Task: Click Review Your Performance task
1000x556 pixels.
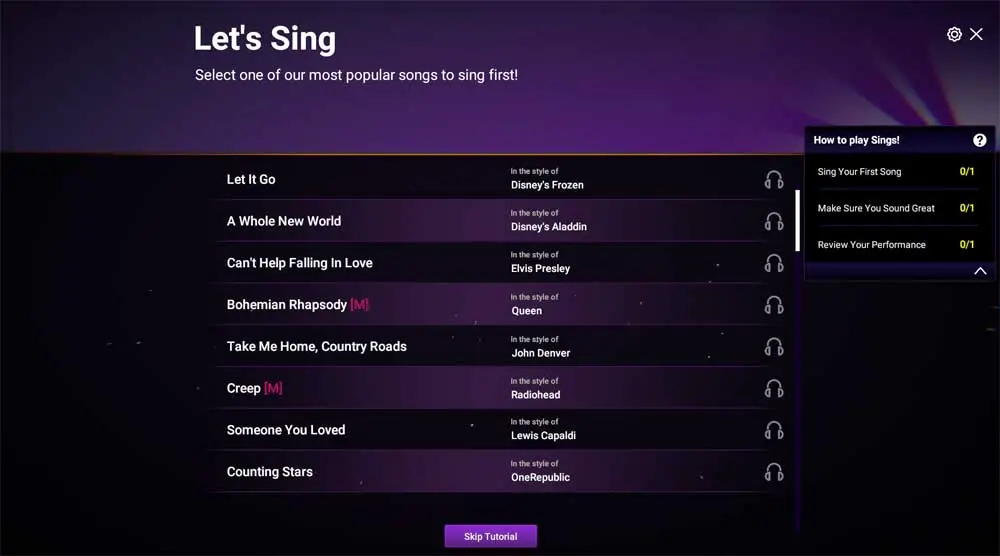Action: tap(871, 245)
